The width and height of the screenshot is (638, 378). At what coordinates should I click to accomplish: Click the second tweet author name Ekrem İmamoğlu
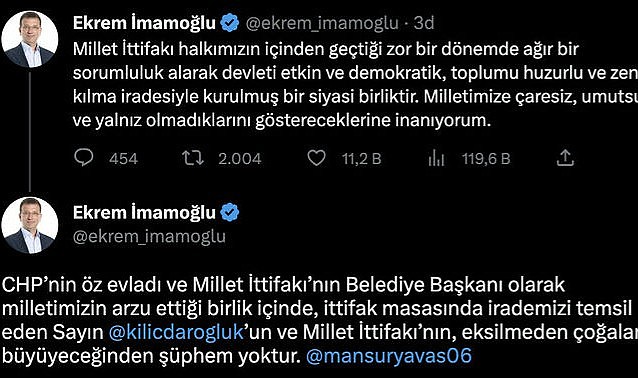tap(144, 212)
